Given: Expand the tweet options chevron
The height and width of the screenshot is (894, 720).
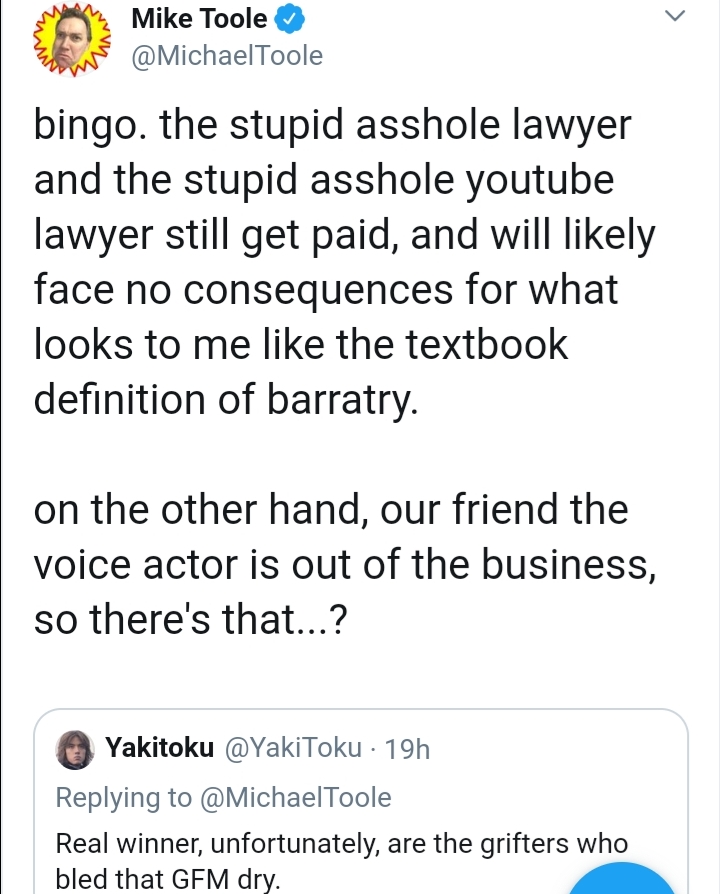Looking at the screenshot, I should pos(675,16).
